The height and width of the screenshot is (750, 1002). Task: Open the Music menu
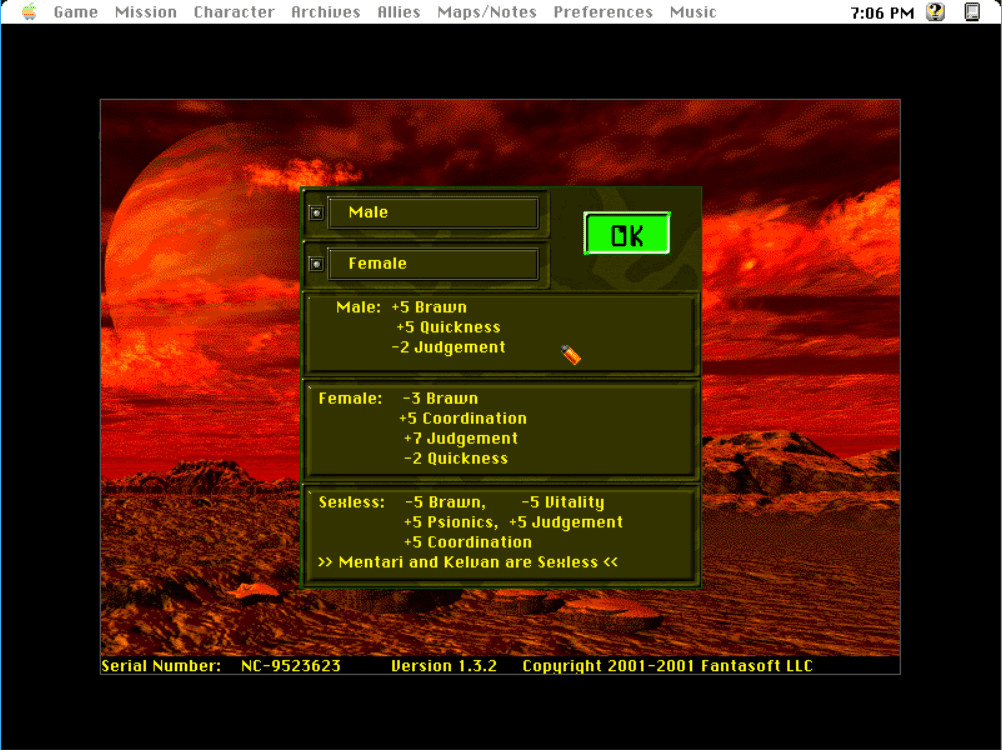(693, 12)
